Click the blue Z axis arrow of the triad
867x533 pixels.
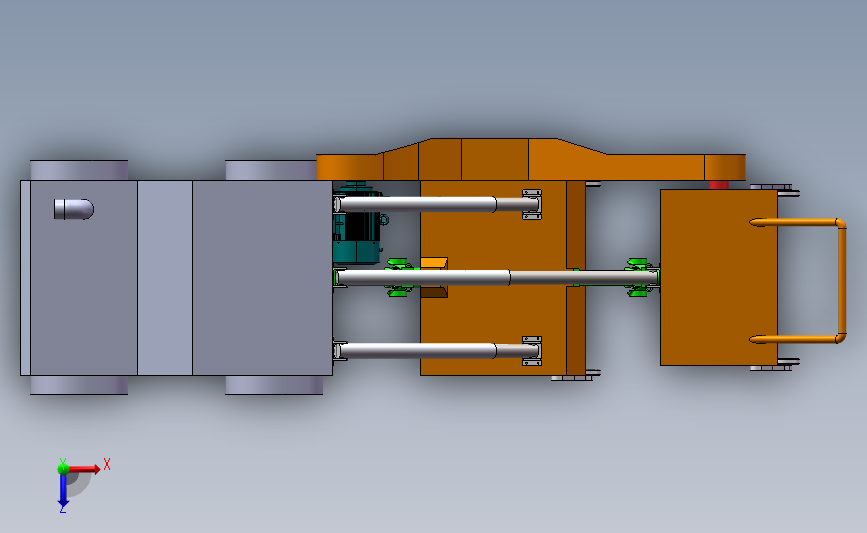pyautogui.click(x=63, y=491)
